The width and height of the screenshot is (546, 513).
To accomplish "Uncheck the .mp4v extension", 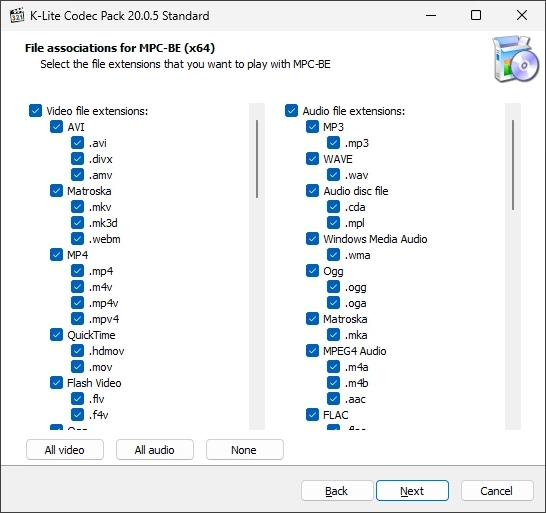I will tap(77, 303).
